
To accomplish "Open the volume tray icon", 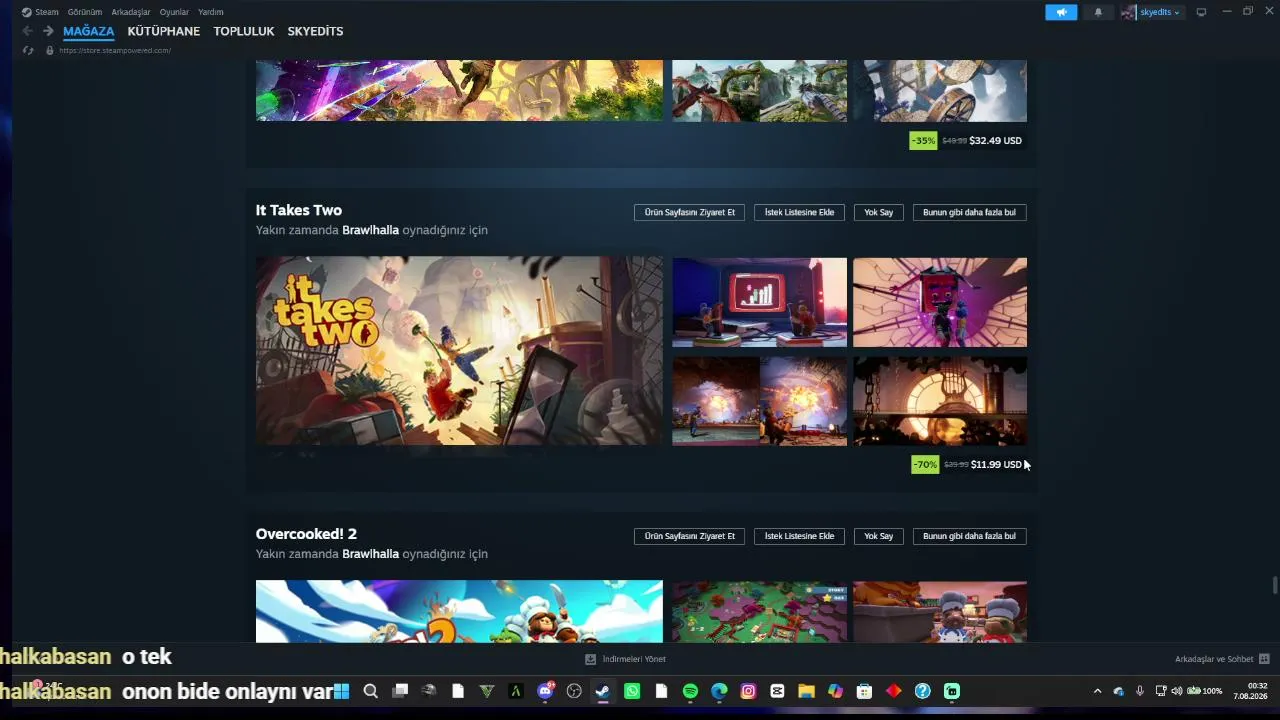I will tap(1176, 691).
